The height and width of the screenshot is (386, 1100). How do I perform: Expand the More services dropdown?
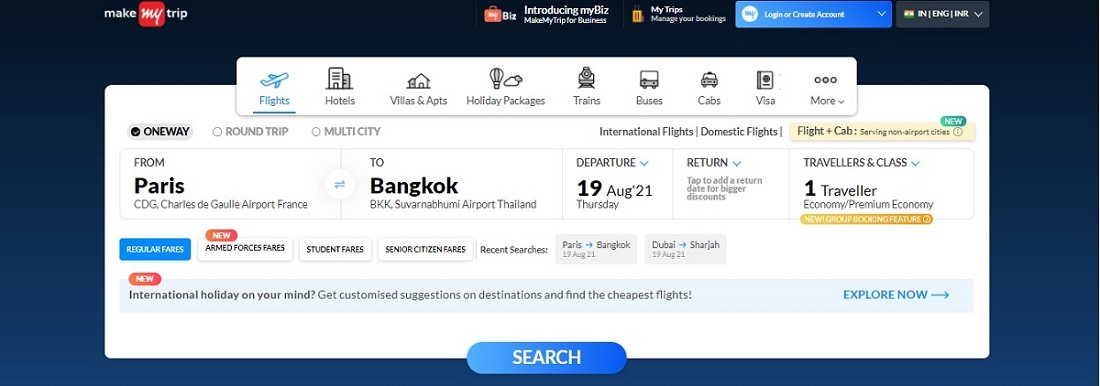tap(826, 88)
